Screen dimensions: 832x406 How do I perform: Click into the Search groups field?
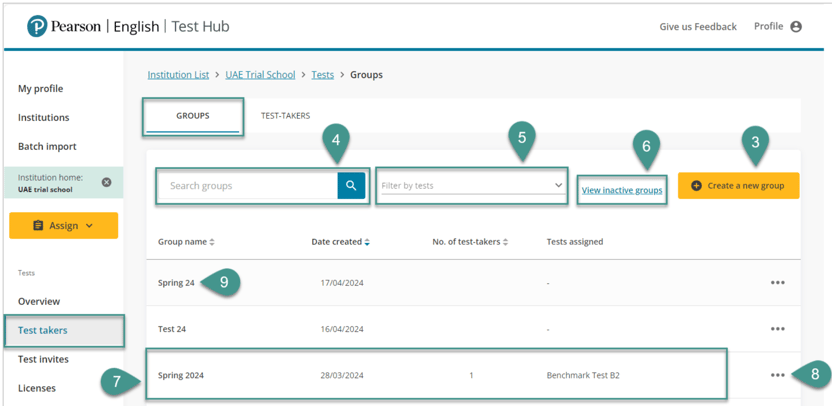(x=248, y=186)
